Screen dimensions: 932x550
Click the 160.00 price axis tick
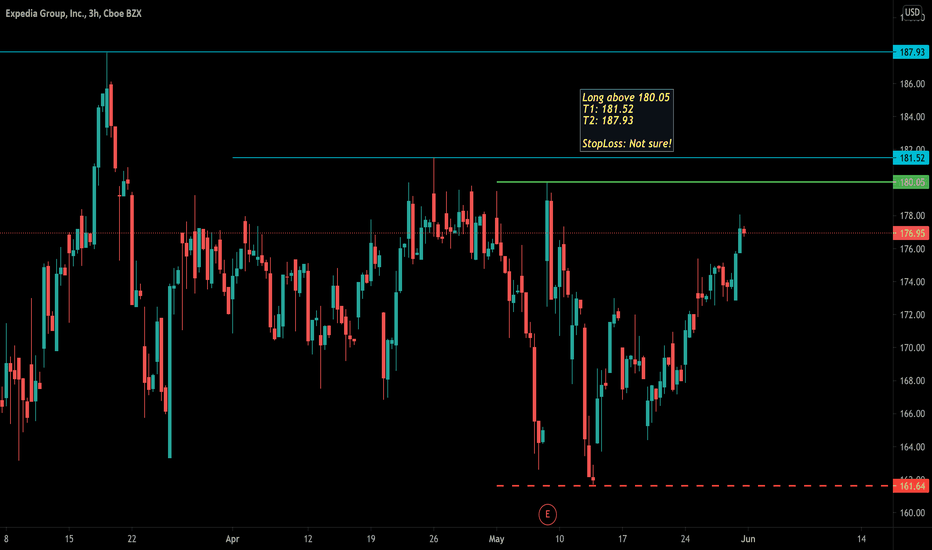pos(912,513)
